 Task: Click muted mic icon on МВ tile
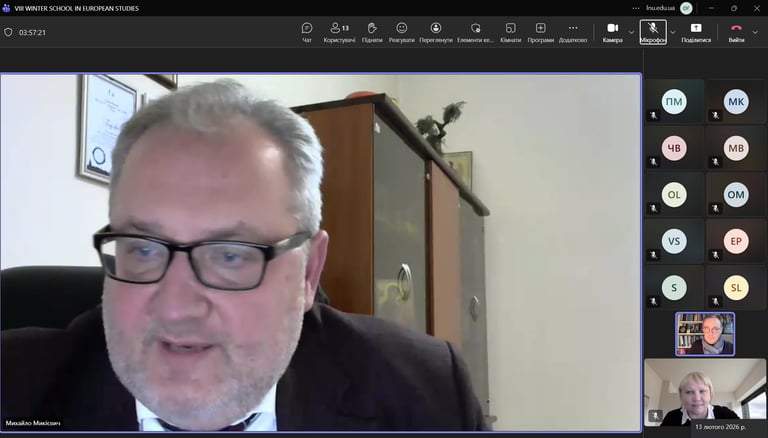715,162
